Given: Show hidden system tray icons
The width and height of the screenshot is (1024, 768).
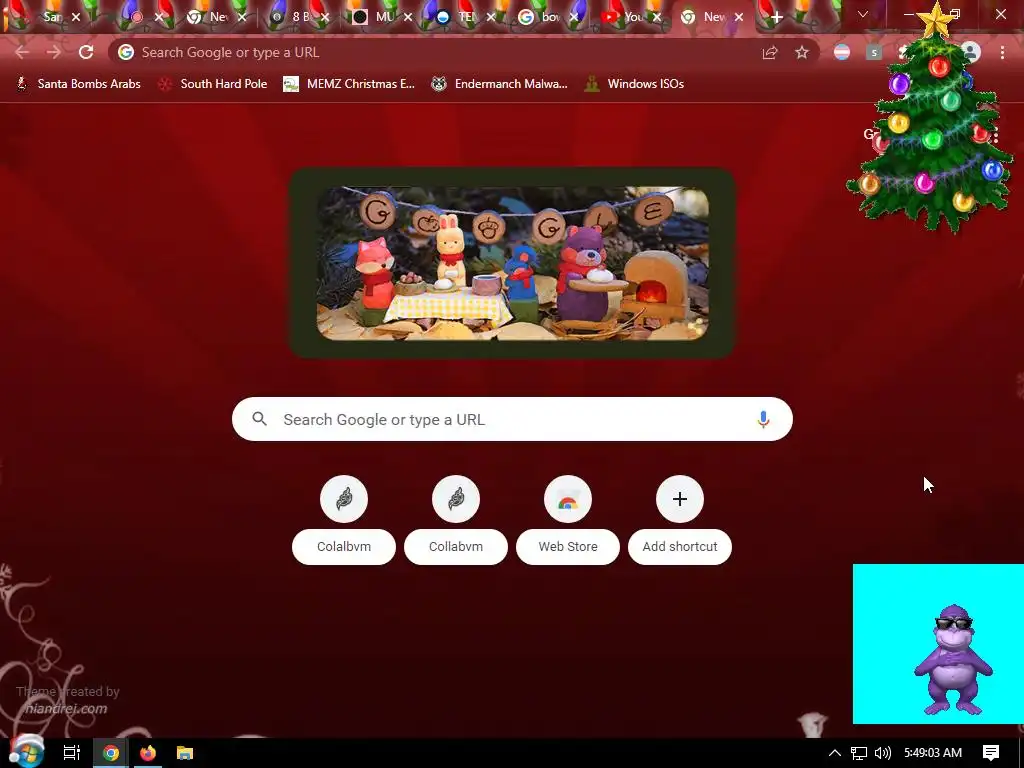Looking at the screenshot, I should click(835, 753).
